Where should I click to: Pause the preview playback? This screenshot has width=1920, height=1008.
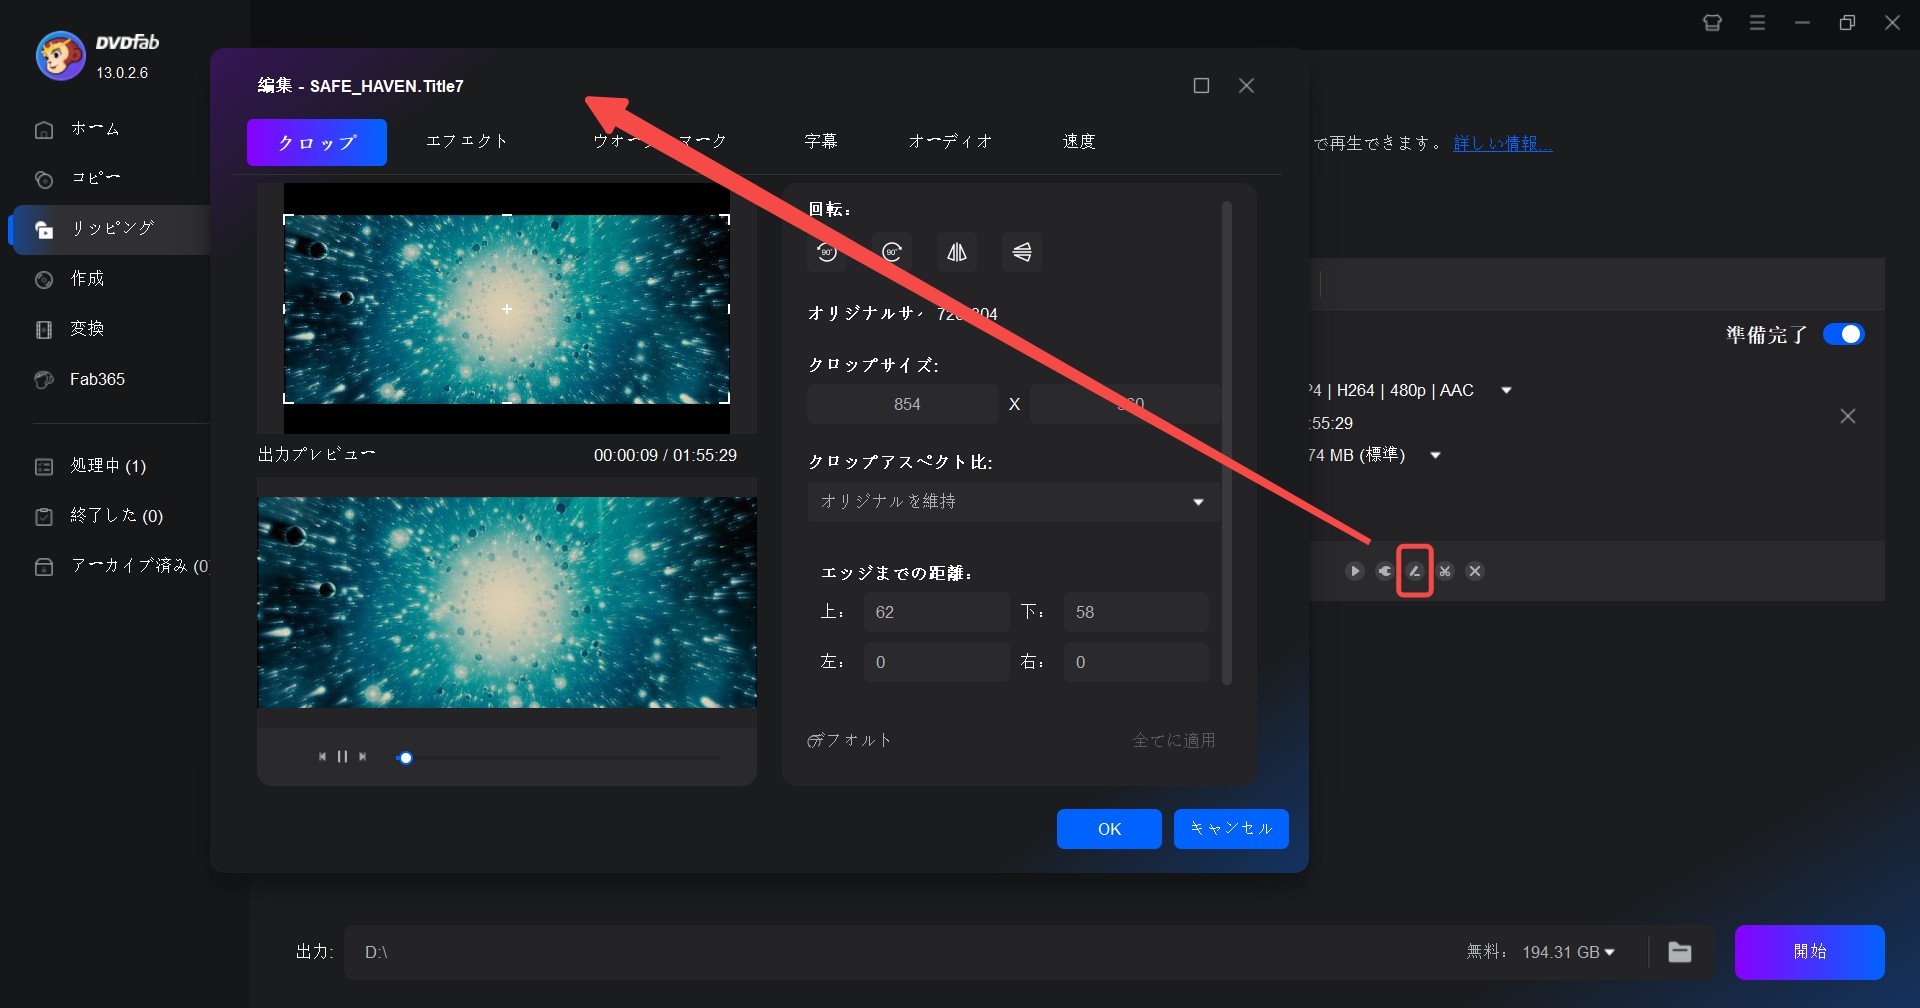pyautogui.click(x=342, y=757)
